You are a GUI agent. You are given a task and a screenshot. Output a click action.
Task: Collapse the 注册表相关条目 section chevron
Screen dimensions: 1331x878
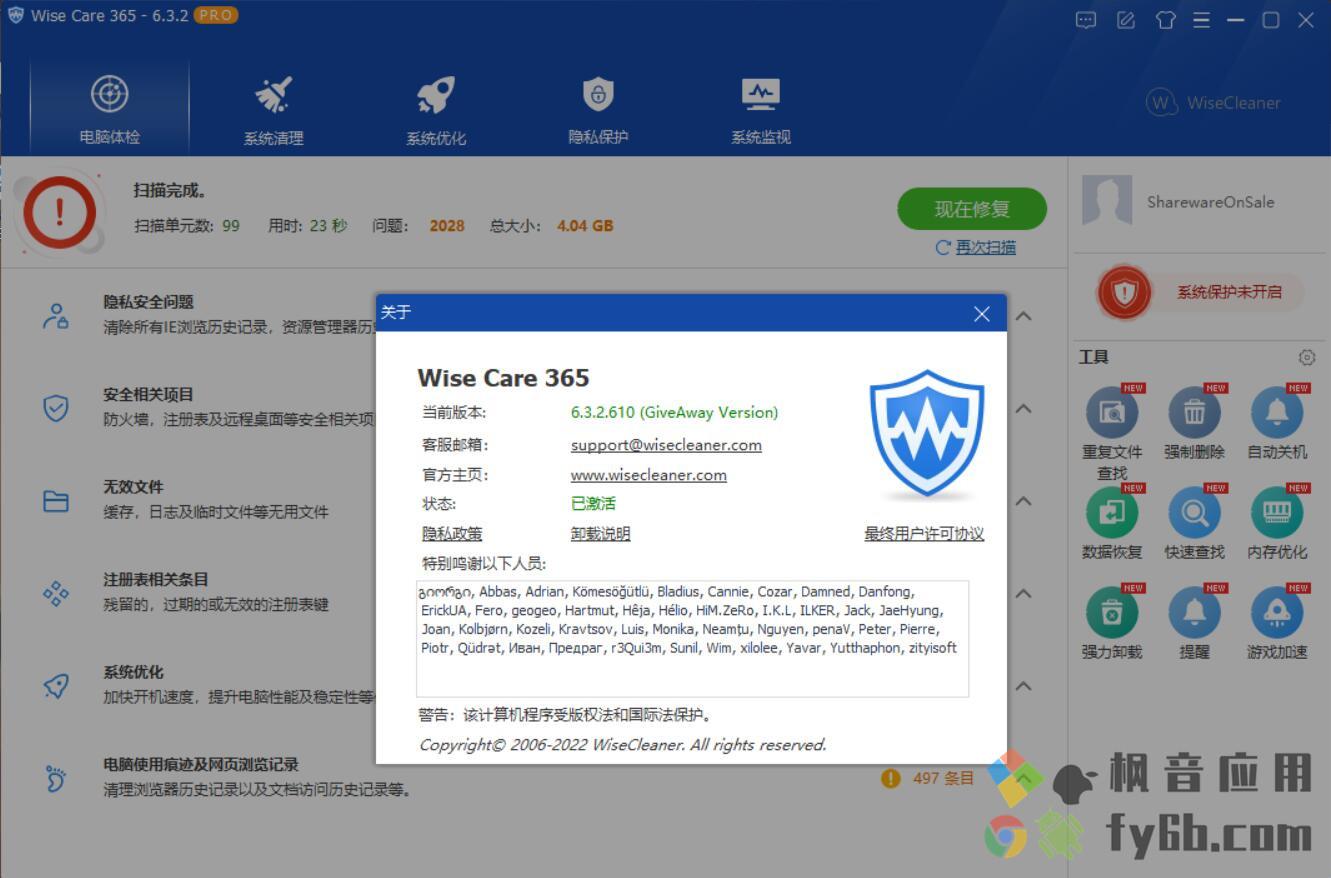pyautogui.click(x=1023, y=593)
